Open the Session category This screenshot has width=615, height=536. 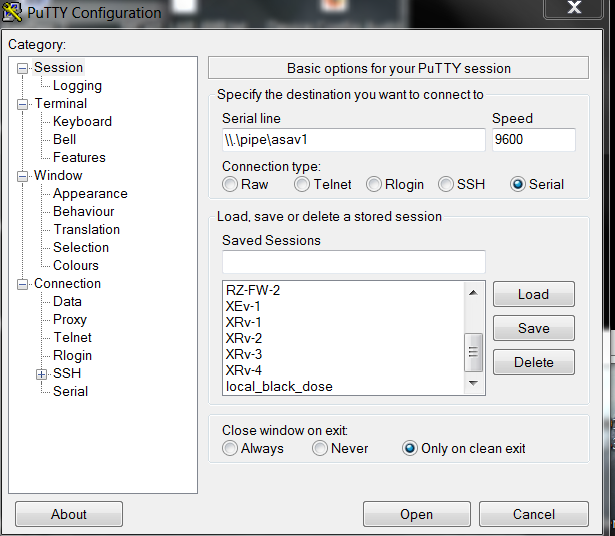pos(58,67)
